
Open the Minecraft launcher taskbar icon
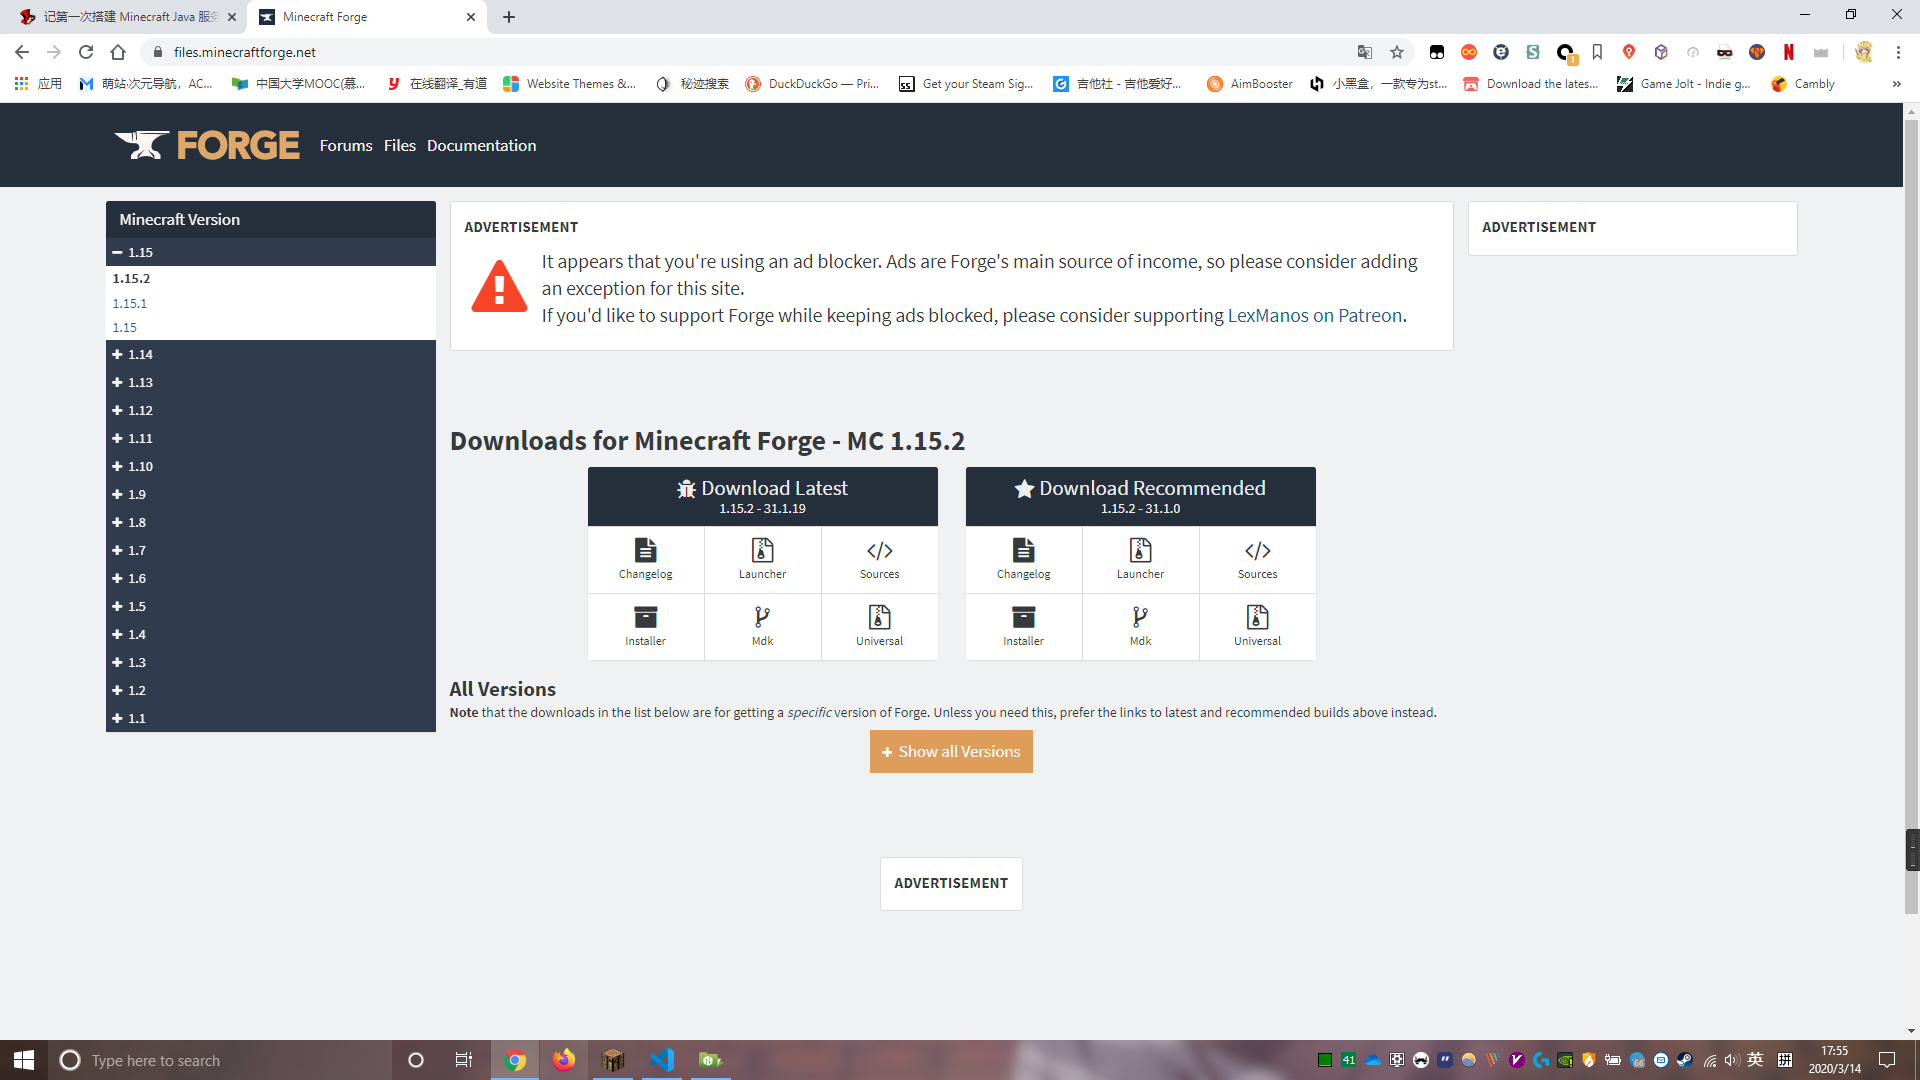tap(613, 1060)
